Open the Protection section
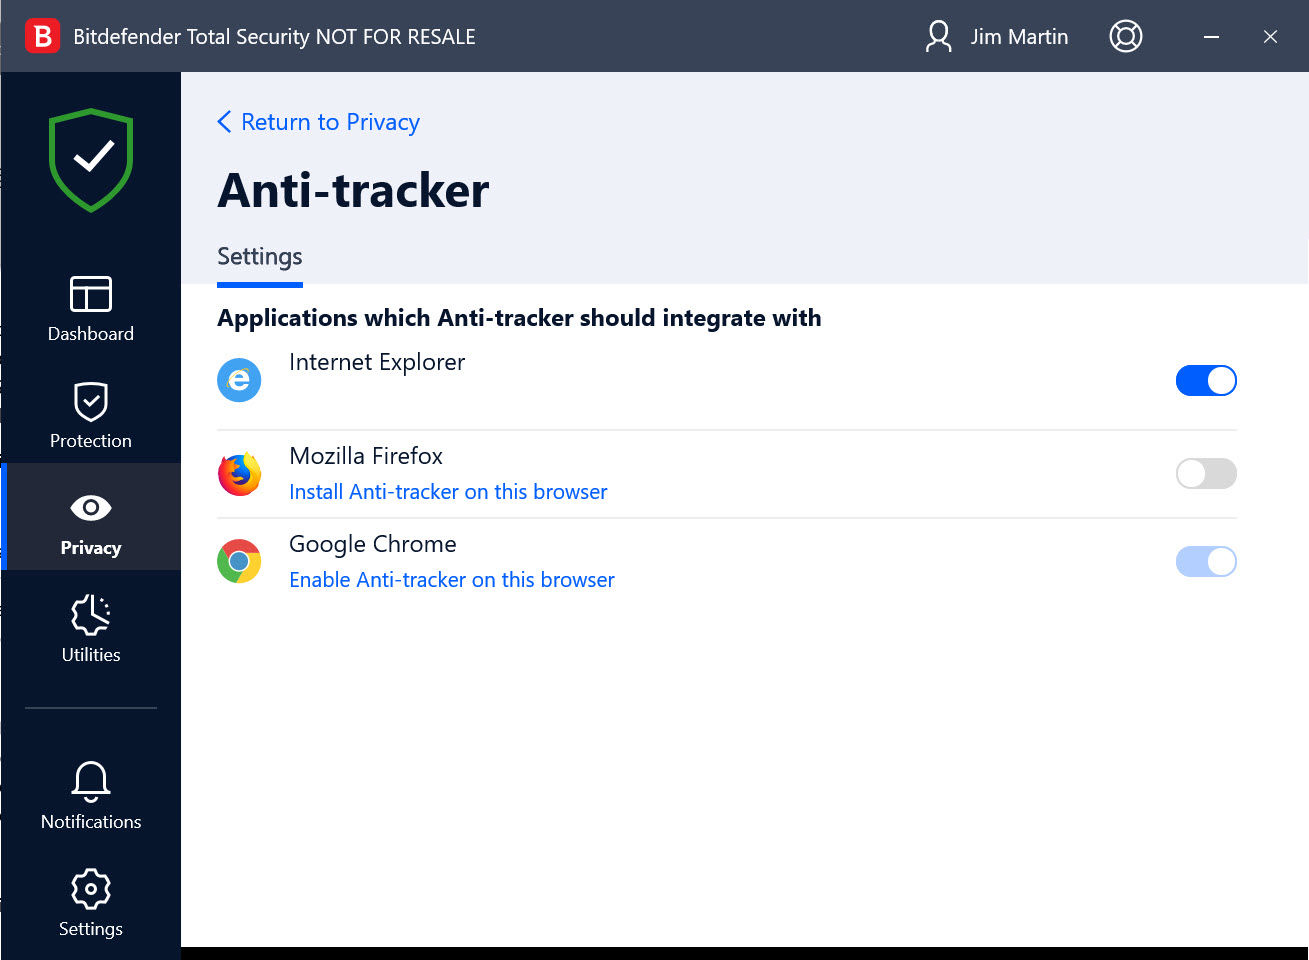Image resolution: width=1309 pixels, height=960 pixels. click(x=91, y=415)
